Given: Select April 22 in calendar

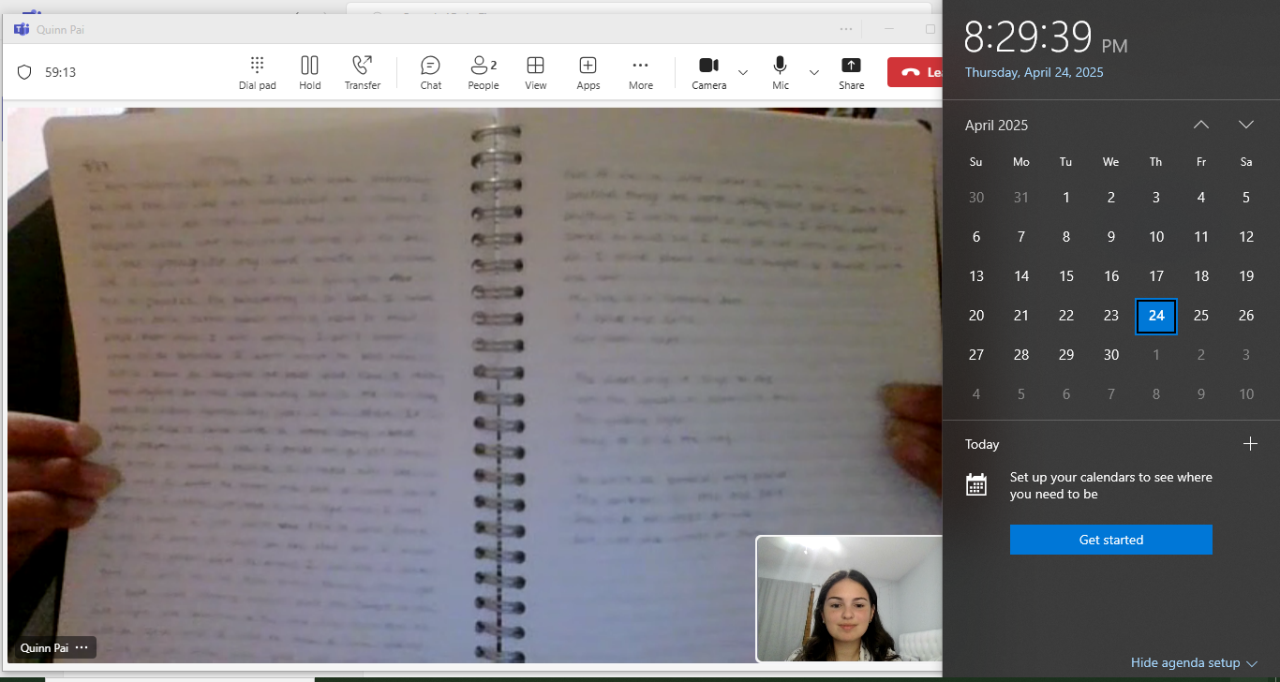Looking at the screenshot, I should click(1066, 316).
